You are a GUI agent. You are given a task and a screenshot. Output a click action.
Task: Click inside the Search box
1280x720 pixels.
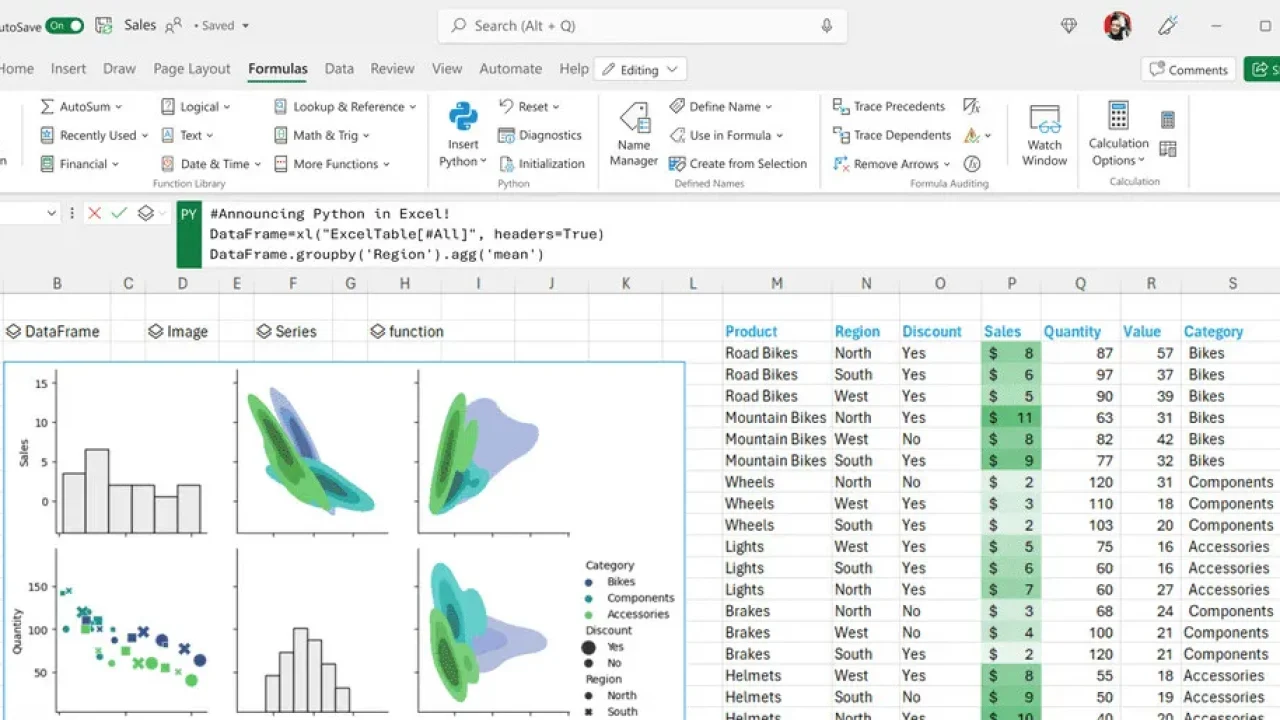[640, 26]
